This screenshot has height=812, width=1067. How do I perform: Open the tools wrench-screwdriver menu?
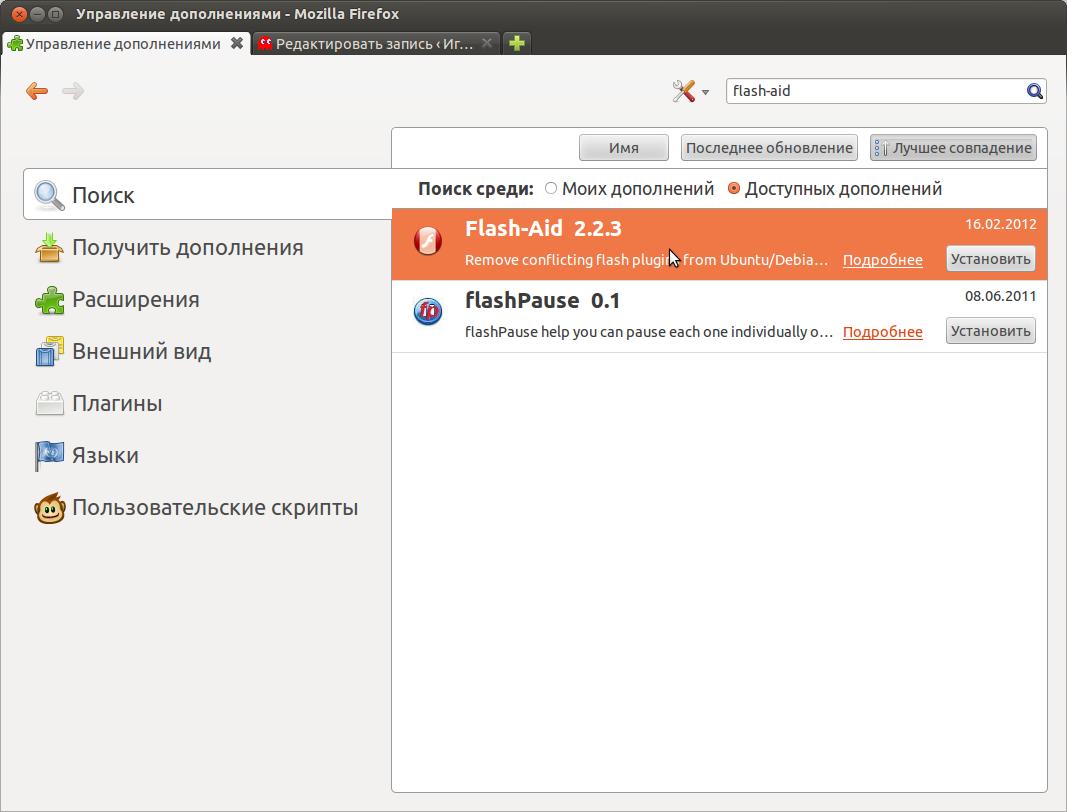click(690, 91)
